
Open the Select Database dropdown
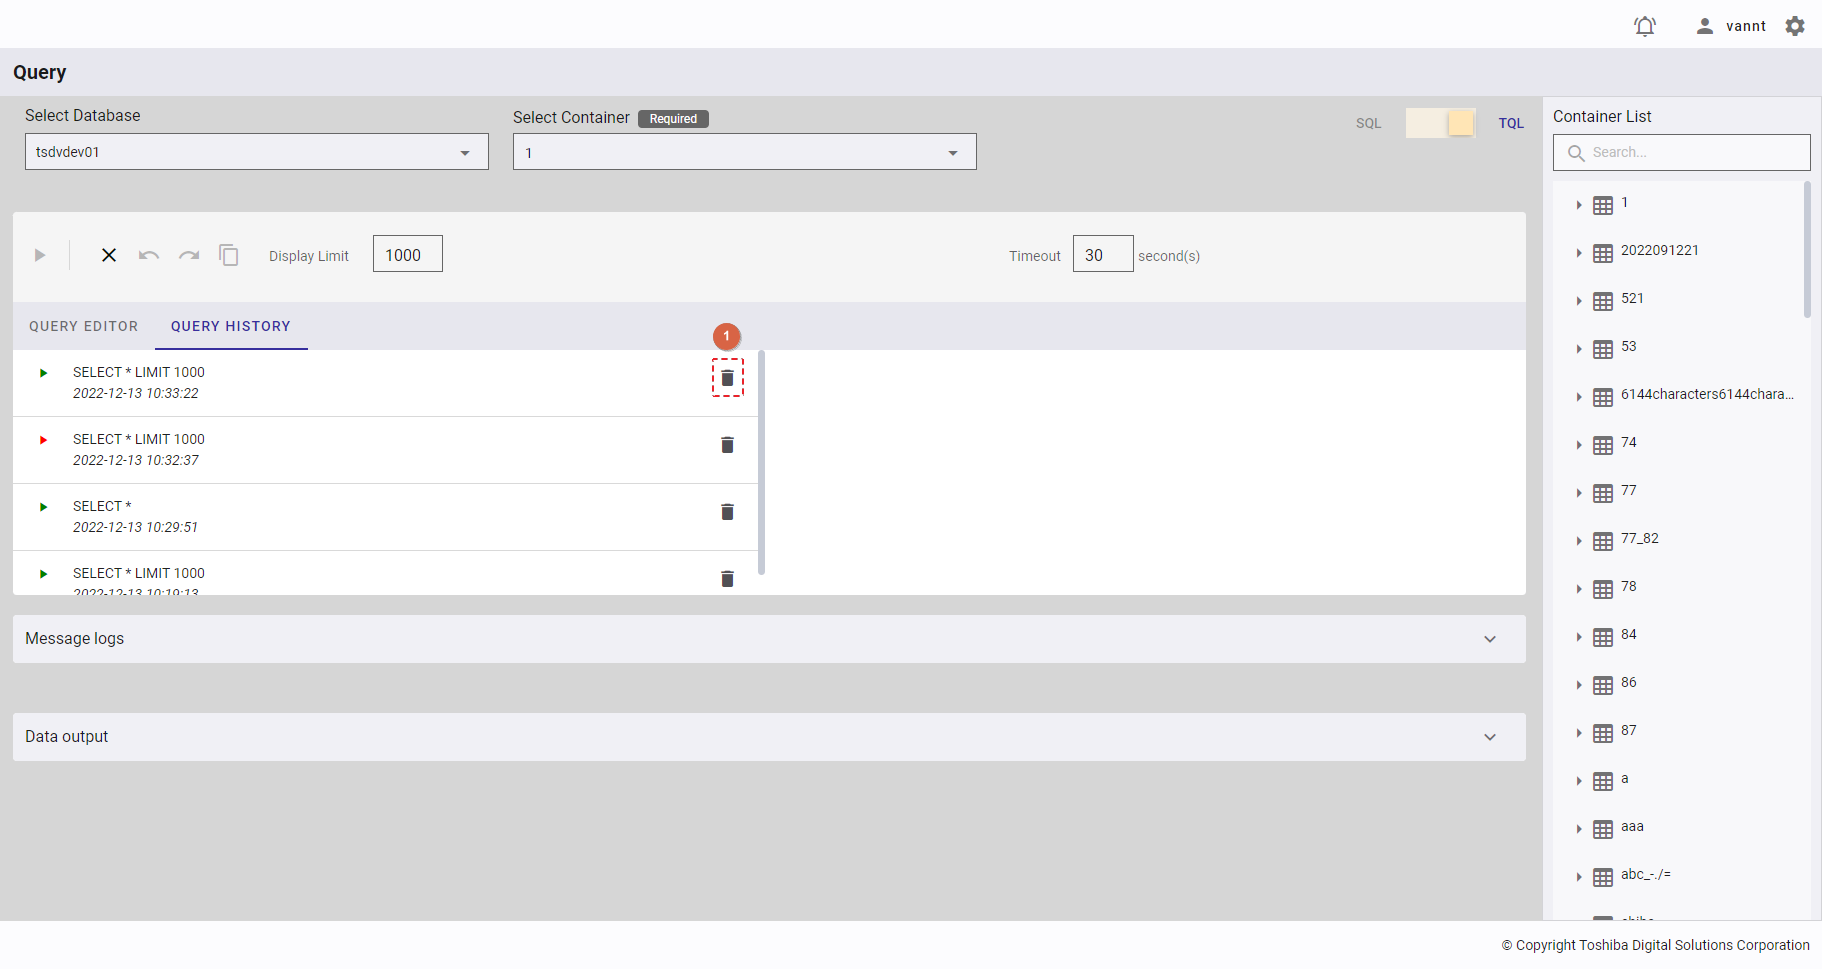point(256,152)
